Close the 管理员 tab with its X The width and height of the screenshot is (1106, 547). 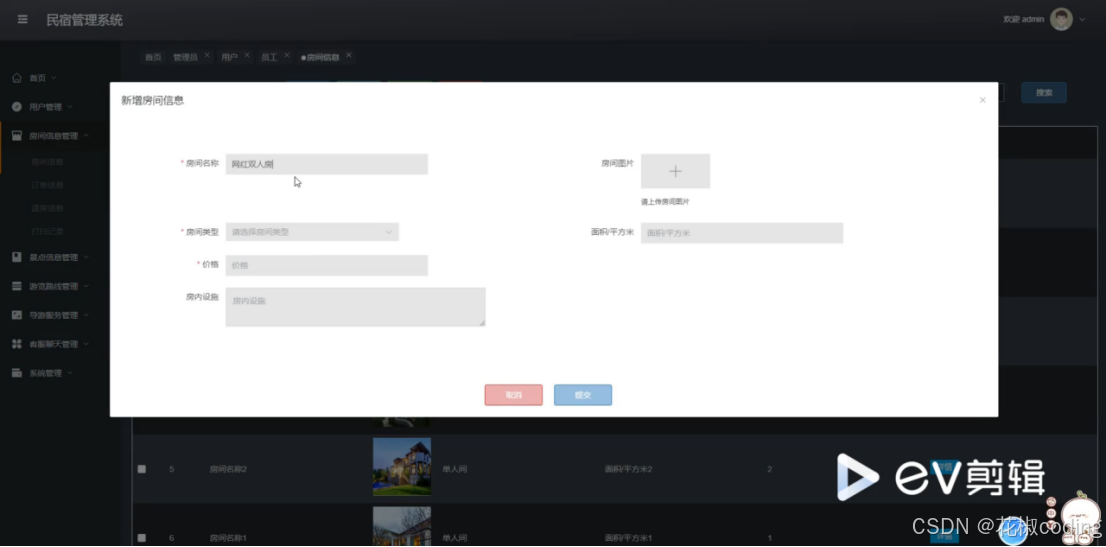pos(207,55)
